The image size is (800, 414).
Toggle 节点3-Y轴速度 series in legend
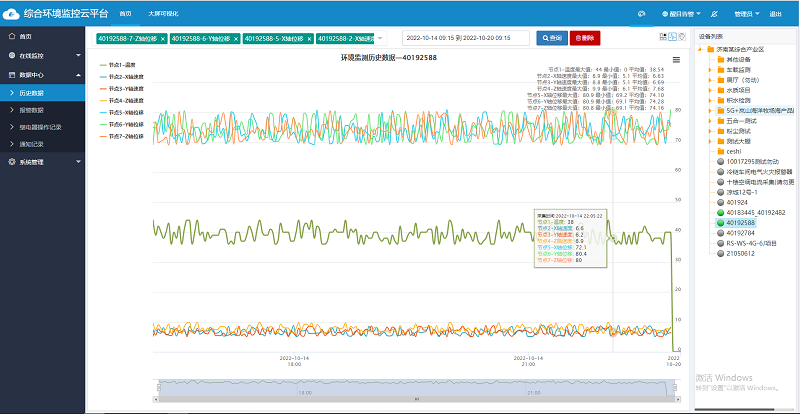[121, 89]
